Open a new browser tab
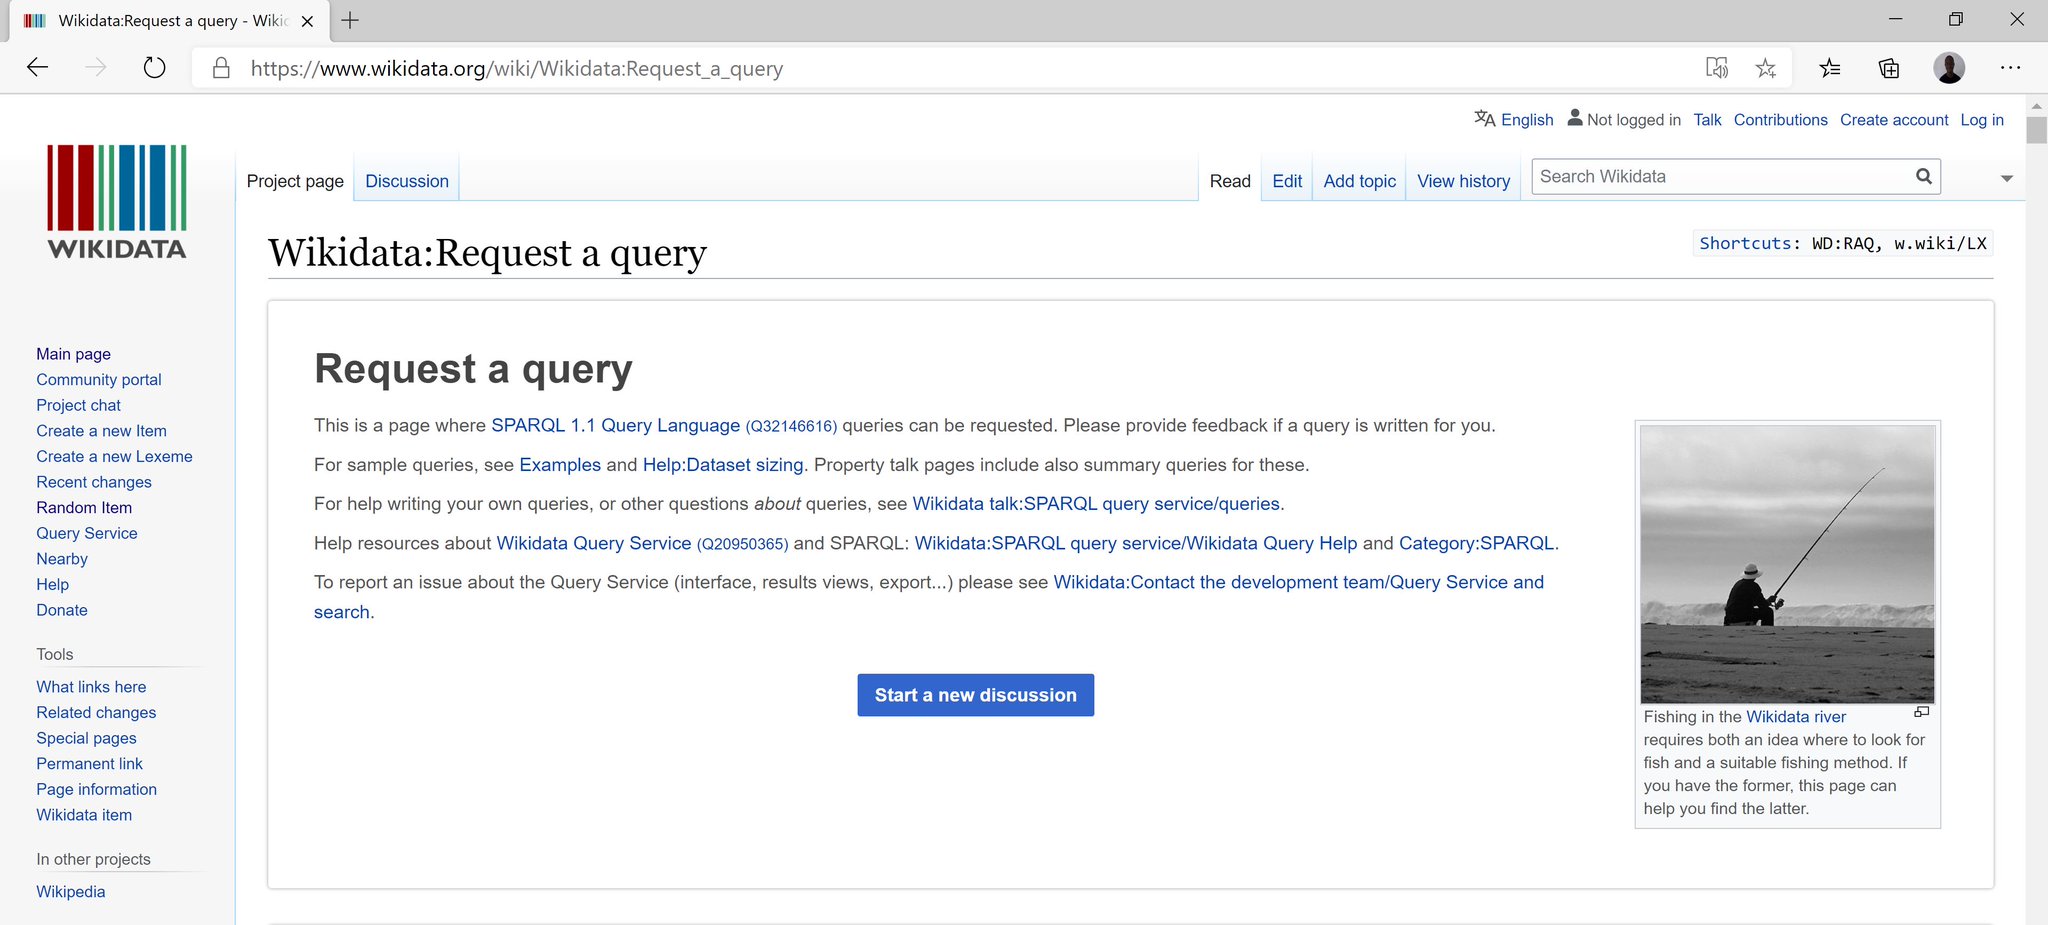The image size is (2048, 925). tap(350, 20)
